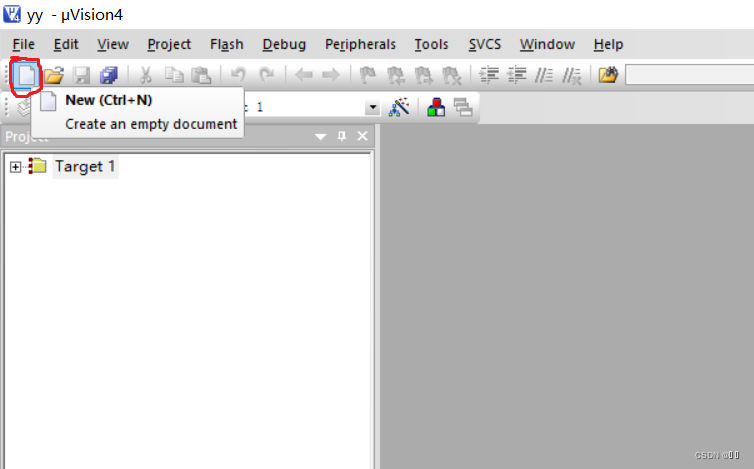Open the Tools menu

[431, 44]
